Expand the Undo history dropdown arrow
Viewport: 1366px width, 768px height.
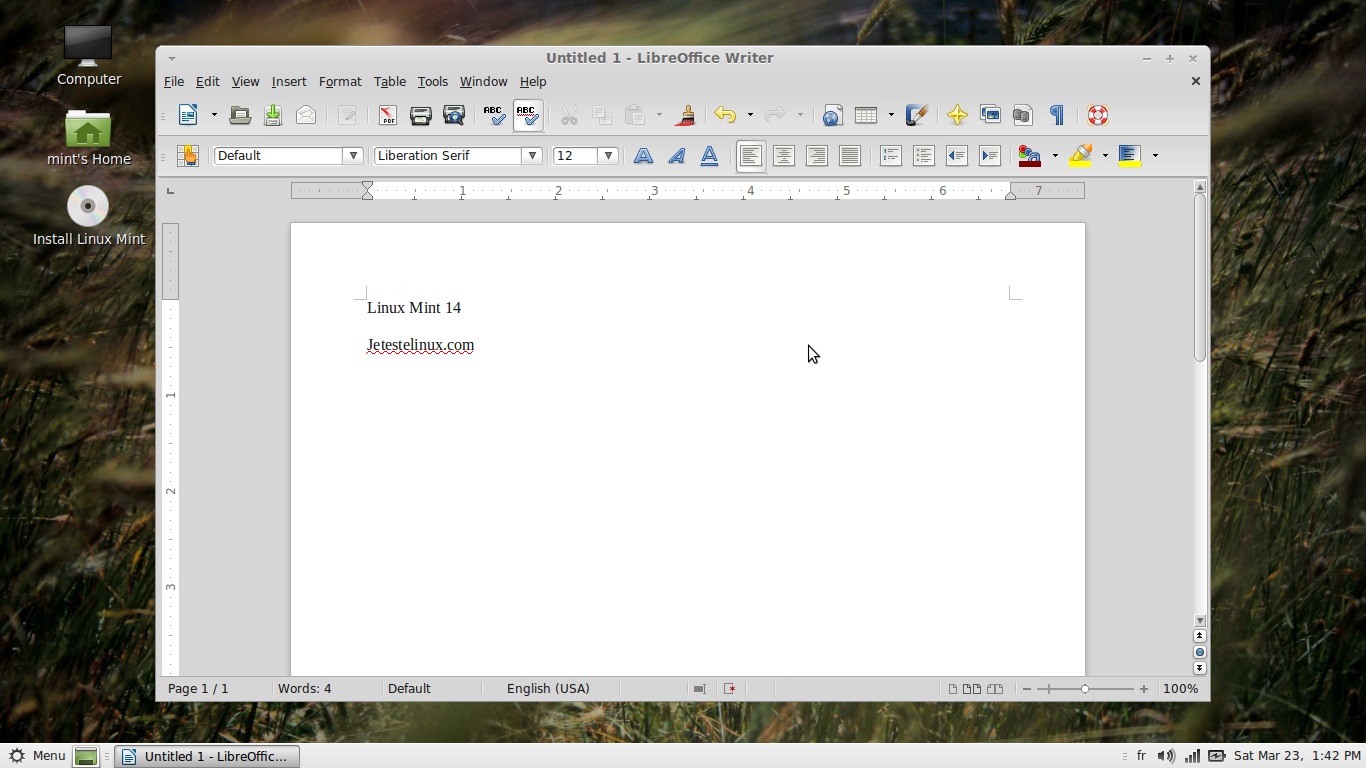pyautogui.click(x=750, y=115)
